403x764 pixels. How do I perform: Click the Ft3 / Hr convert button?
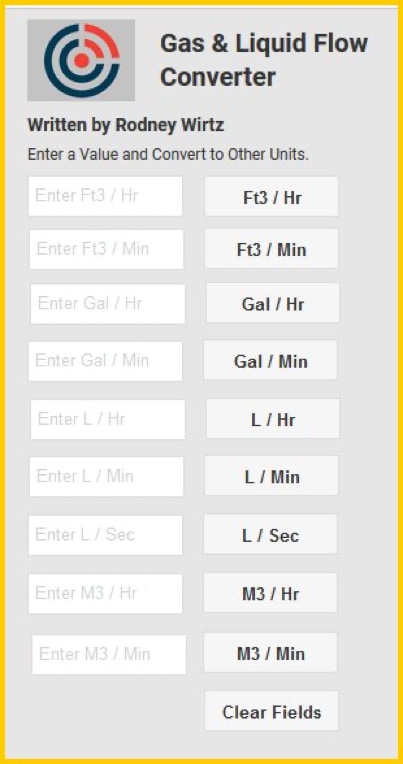[271, 197]
